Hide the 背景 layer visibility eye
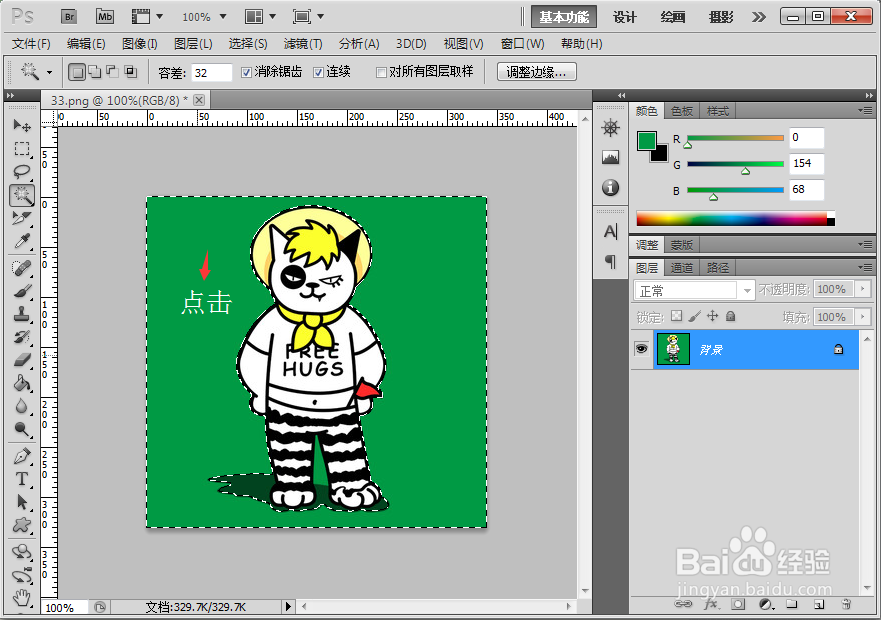Image resolution: width=881 pixels, height=620 pixels. tap(640, 348)
